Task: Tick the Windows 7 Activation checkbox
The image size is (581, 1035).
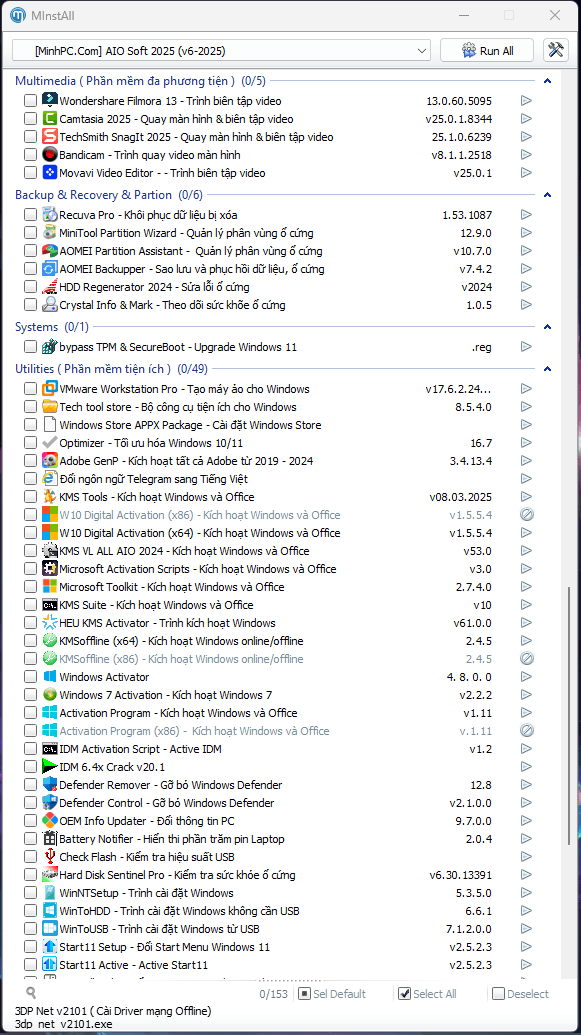Action: [30, 694]
